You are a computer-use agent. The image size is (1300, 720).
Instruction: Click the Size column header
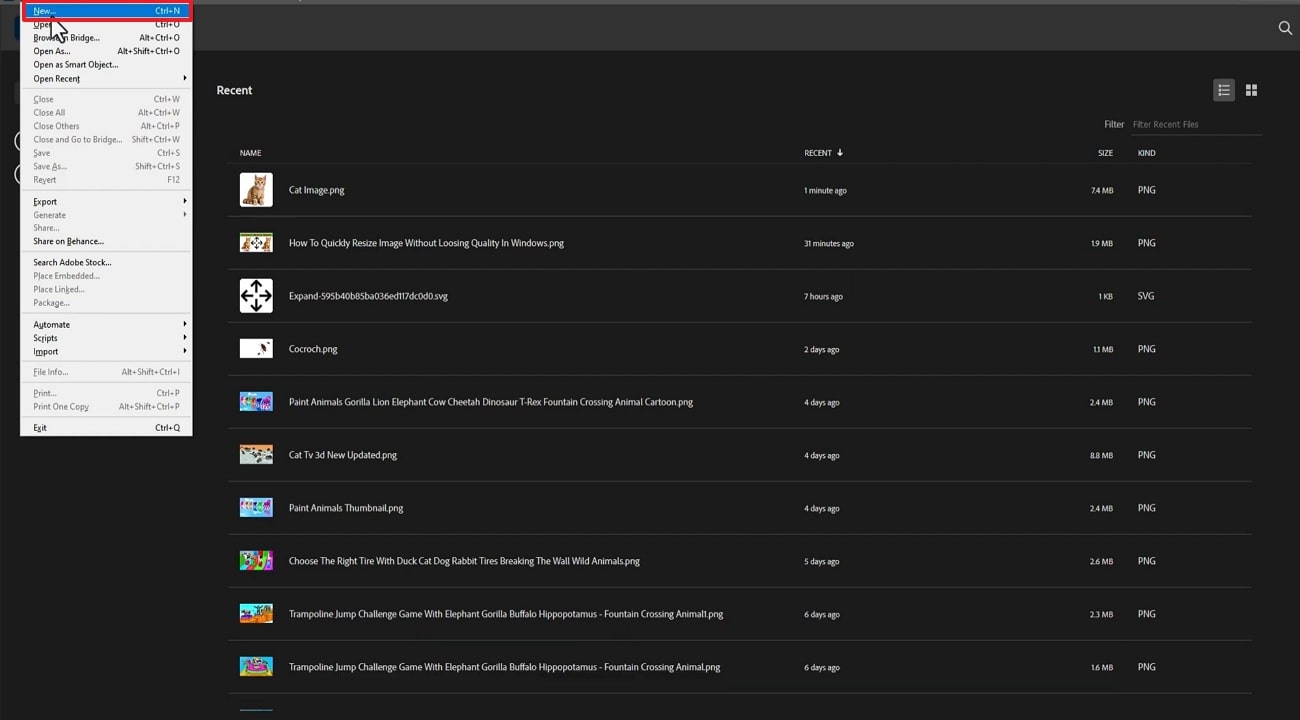[1105, 153]
